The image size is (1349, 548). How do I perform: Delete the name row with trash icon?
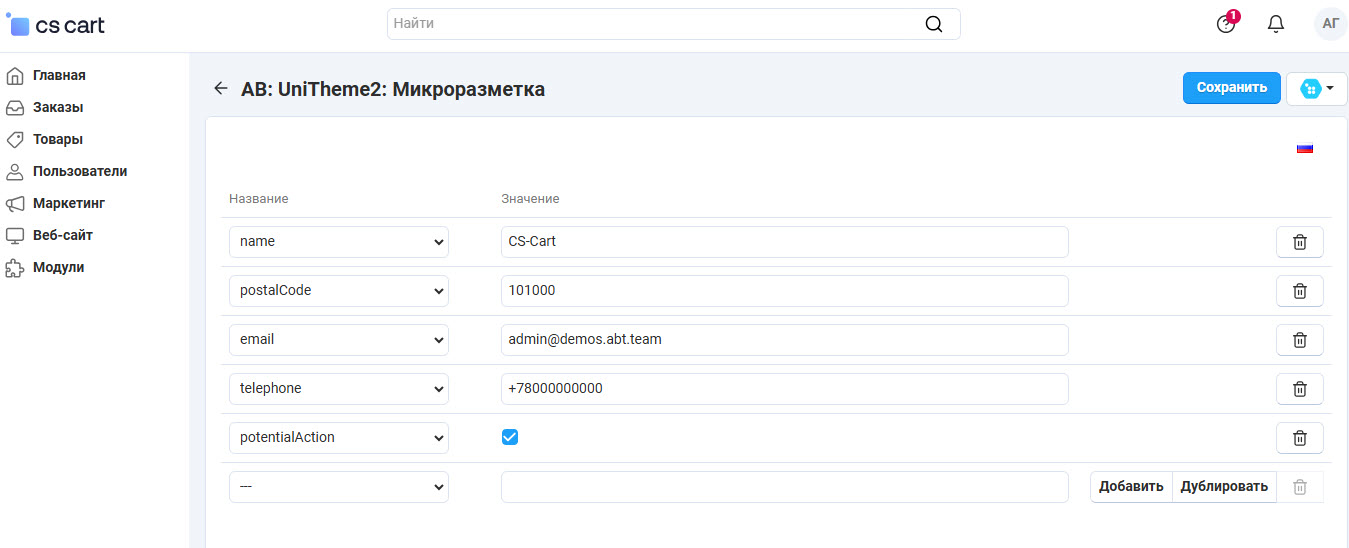(x=1300, y=242)
